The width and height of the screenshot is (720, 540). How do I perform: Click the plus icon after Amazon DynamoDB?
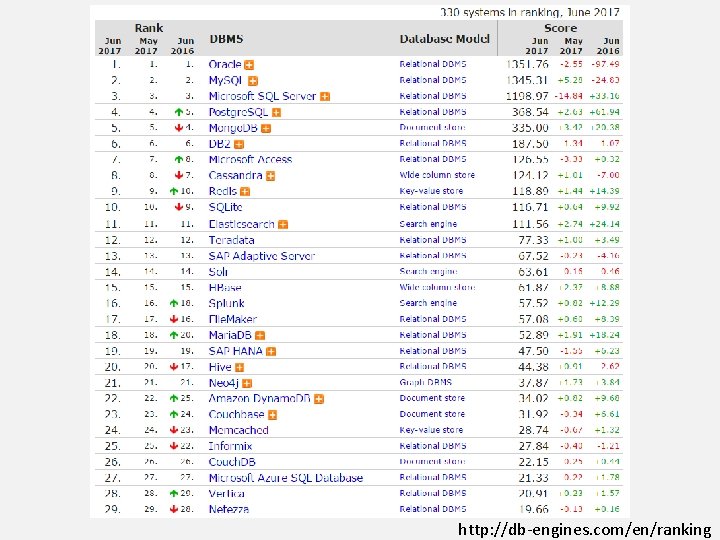pyautogui.click(x=319, y=399)
